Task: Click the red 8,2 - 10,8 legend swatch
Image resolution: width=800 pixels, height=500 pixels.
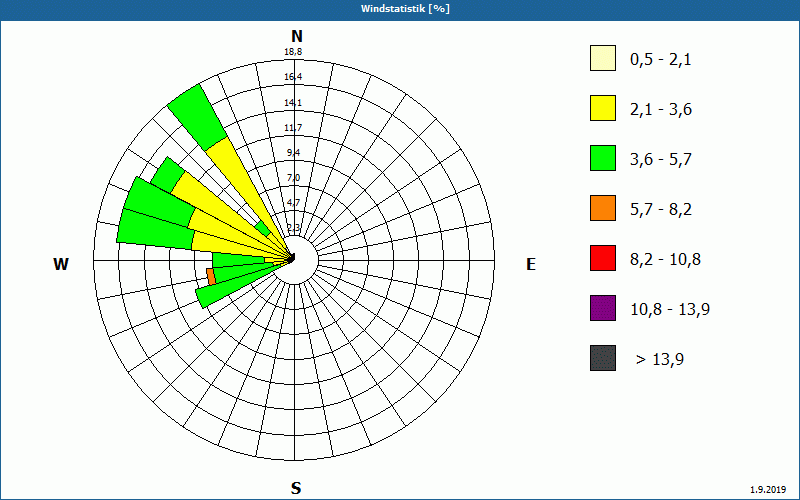Action: pyautogui.click(x=603, y=258)
